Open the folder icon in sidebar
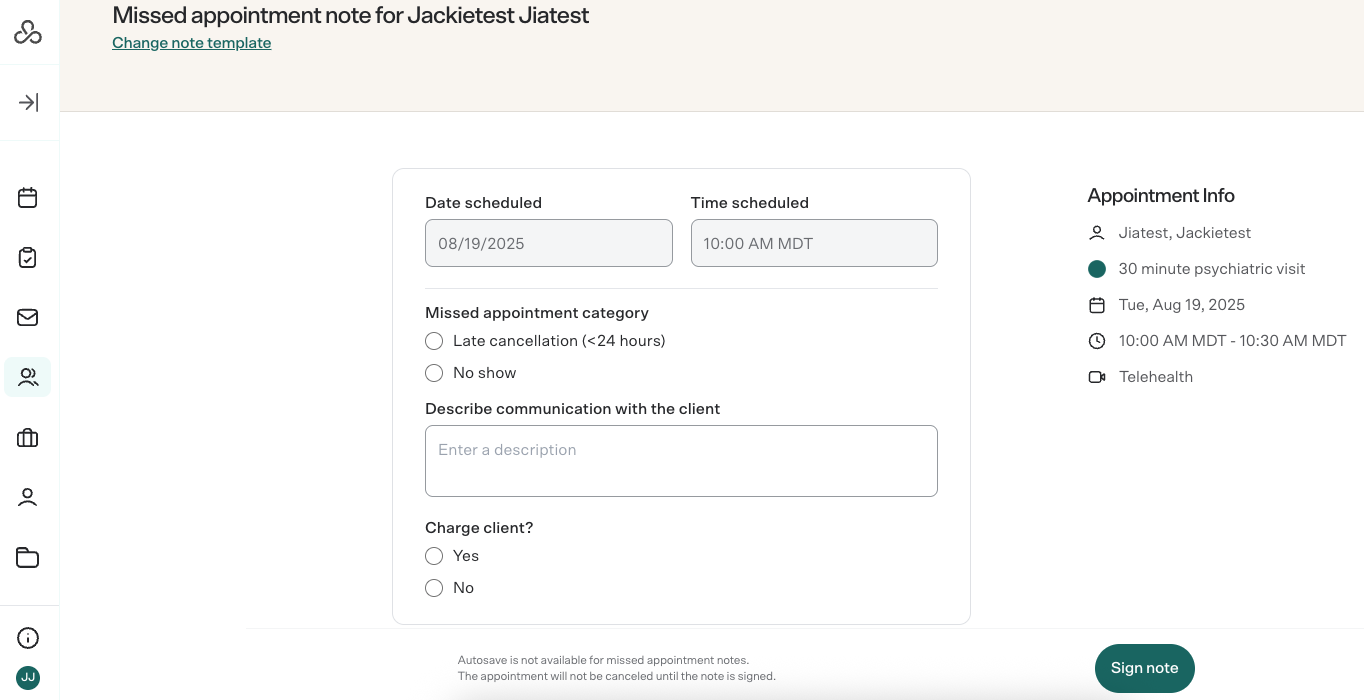Screen dimensions: 1364x700 (x=28, y=558)
